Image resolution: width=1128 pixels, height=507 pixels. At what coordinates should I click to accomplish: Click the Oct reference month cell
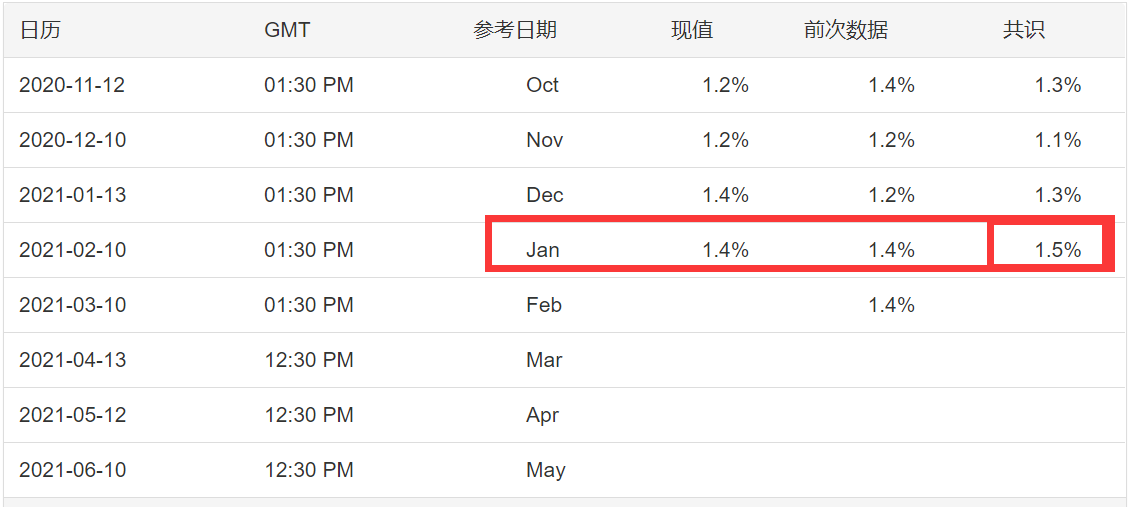point(542,85)
